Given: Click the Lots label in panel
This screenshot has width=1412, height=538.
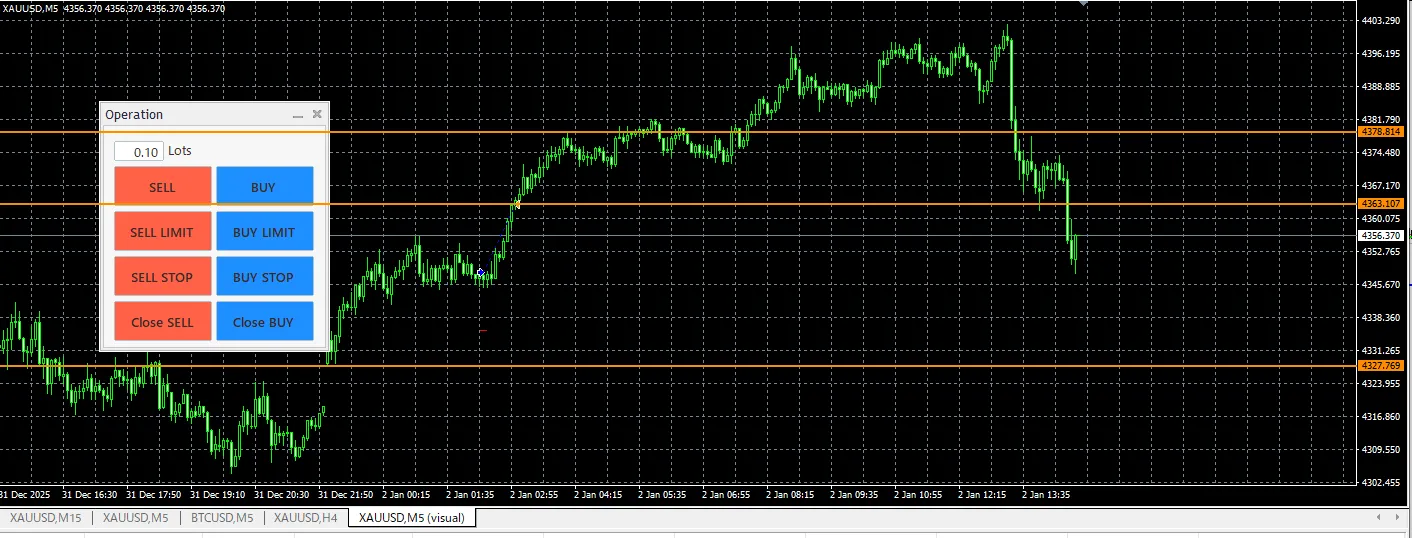Looking at the screenshot, I should 180,151.
